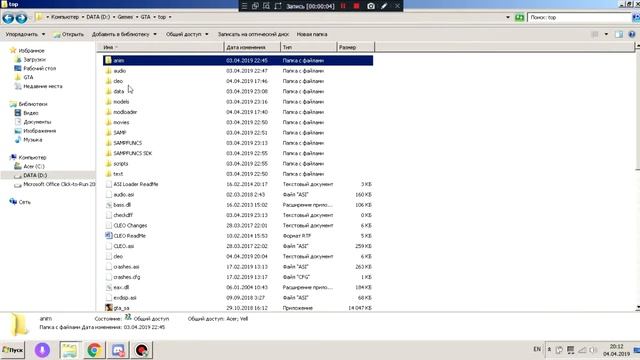The height and width of the screenshot is (360, 640).
Task: Change the view with view icon
Action: (x=595, y=34)
